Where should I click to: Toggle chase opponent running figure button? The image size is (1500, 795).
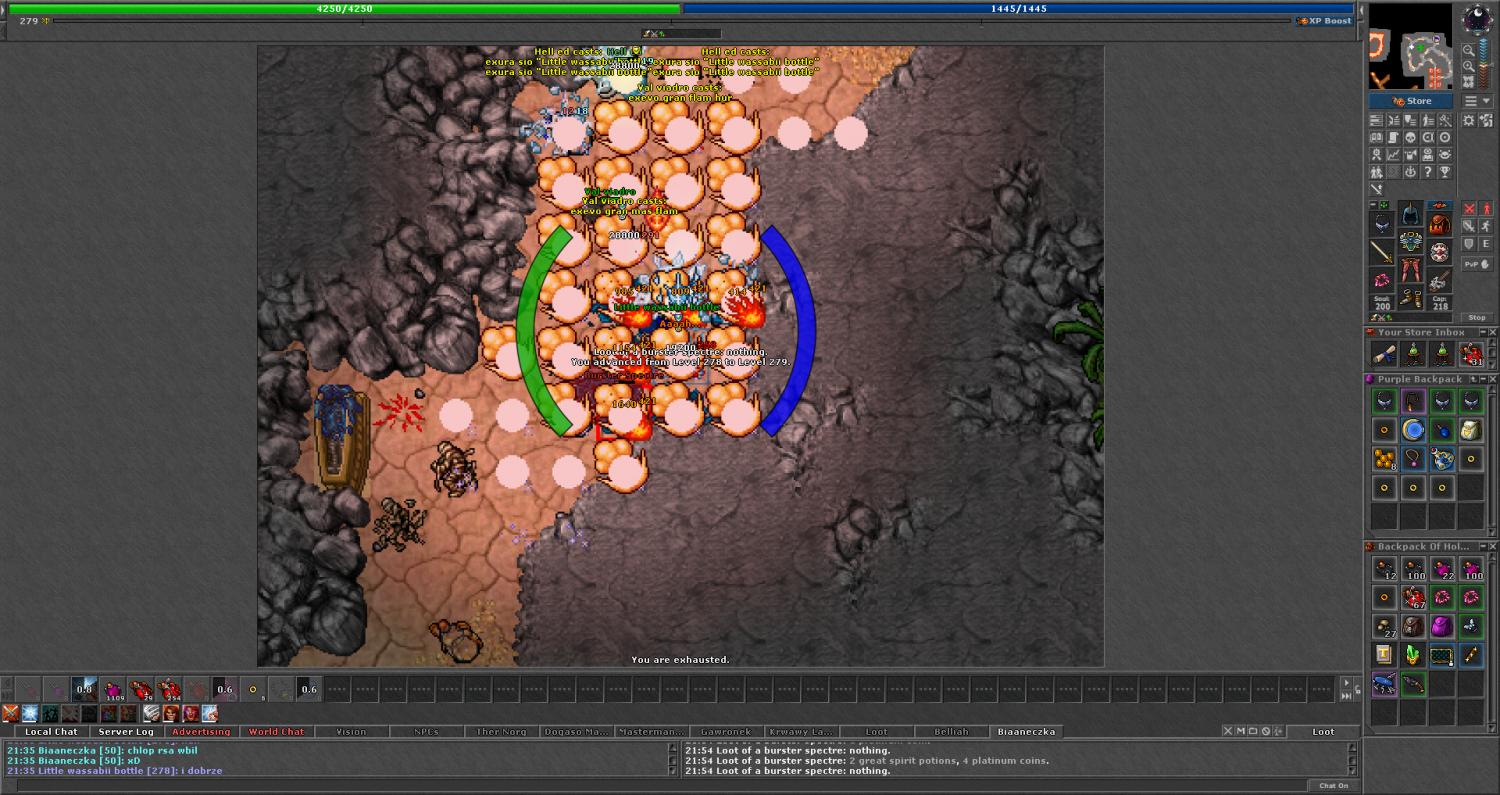click(x=1486, y=226)
